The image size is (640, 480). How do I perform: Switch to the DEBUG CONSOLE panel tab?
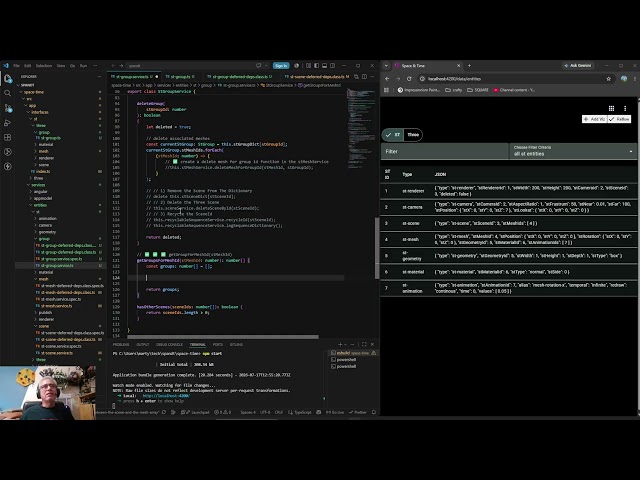pos(169,345)
